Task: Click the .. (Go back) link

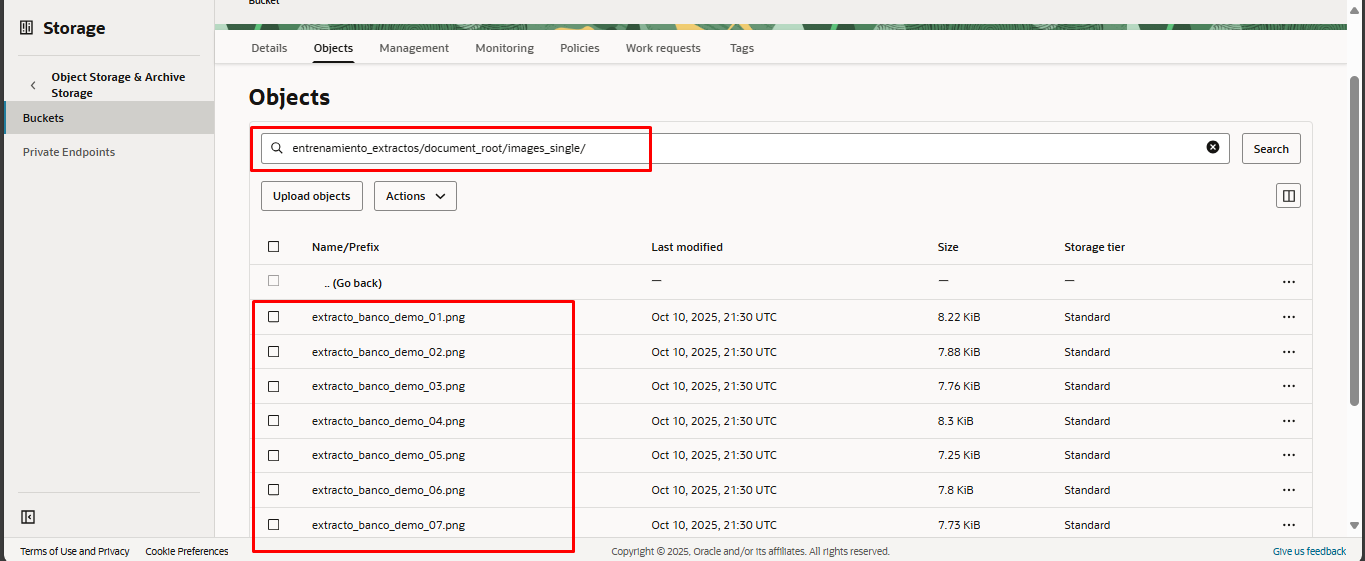Action: point(353,283)
